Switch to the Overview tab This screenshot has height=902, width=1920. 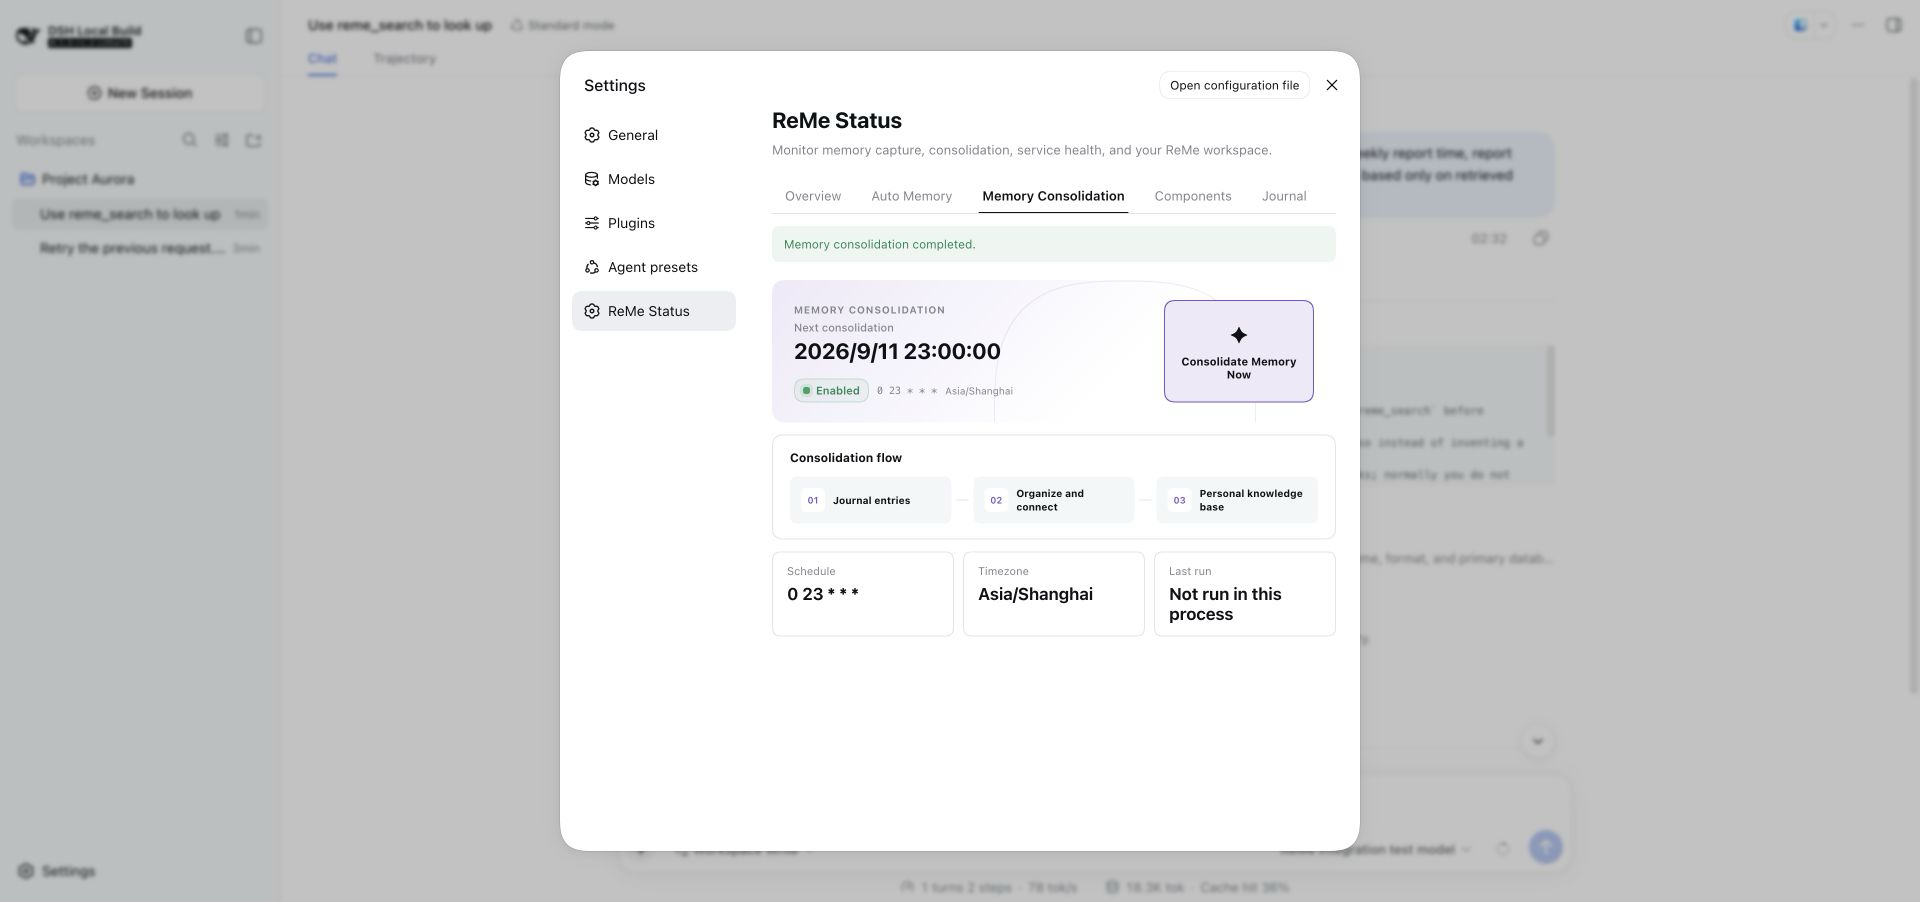[x=813, y=196]
